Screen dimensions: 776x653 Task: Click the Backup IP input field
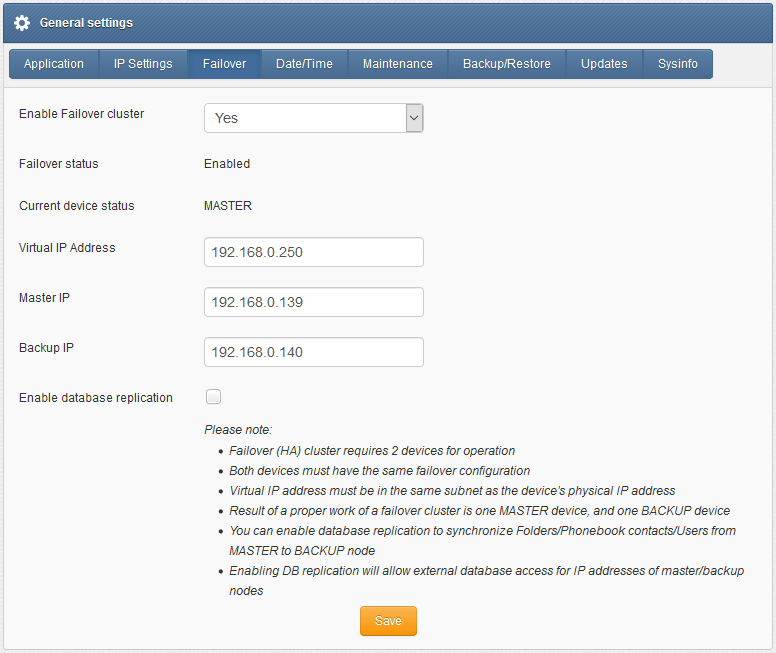coord(314,352)
